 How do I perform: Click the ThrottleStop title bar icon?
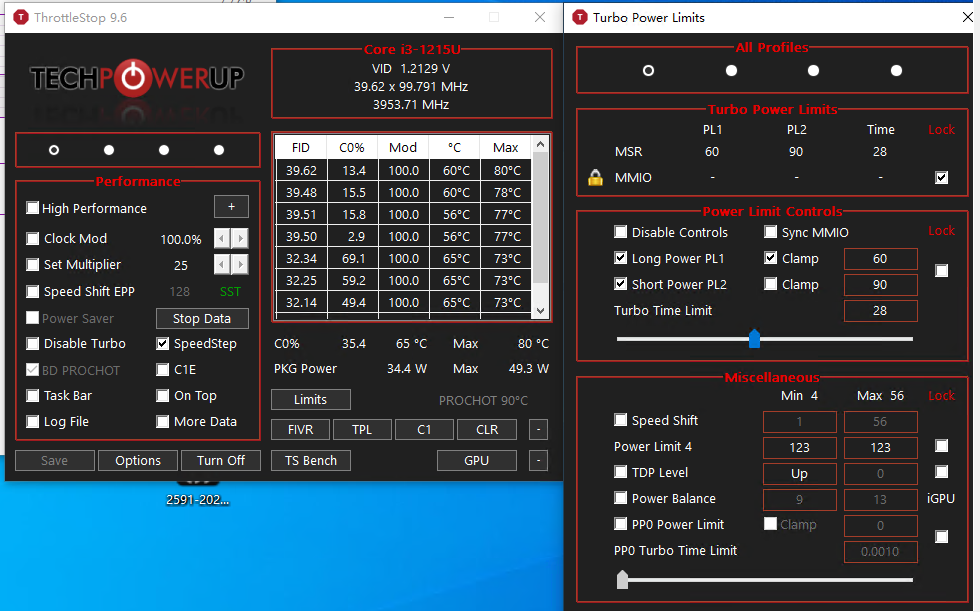[x=19, y=18]
